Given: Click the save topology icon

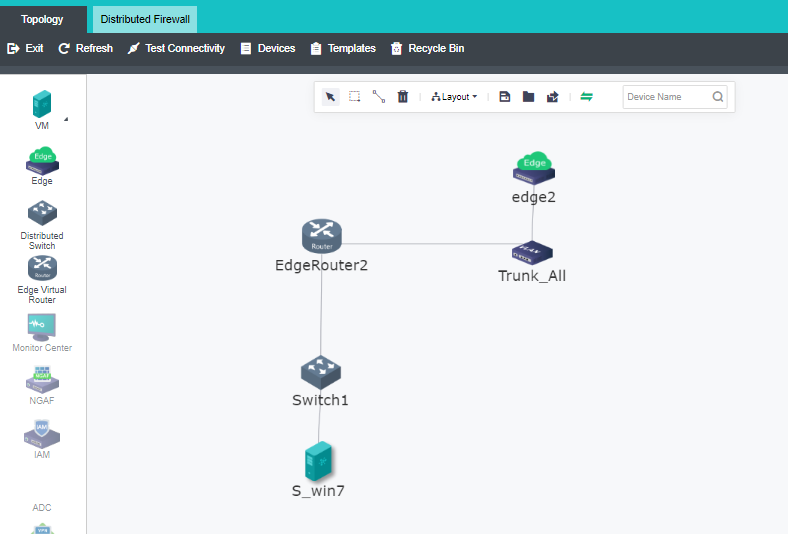Looking at the screenshot, I should [x=505, y=97].
